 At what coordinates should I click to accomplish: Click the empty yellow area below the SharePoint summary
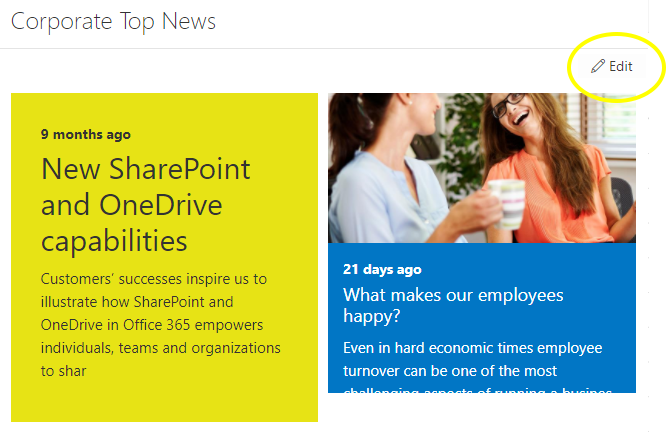pos(164,400)
